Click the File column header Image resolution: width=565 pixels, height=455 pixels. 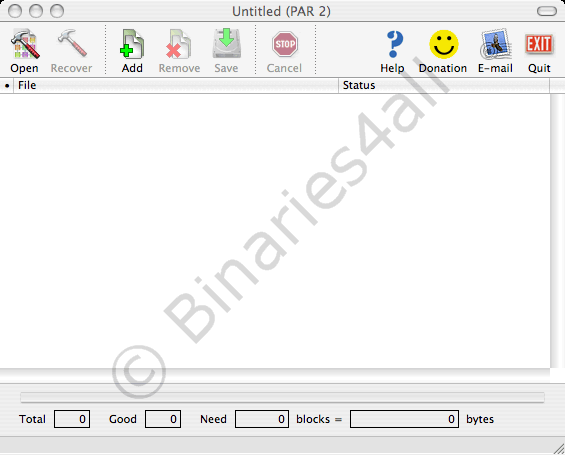point(176,85)
